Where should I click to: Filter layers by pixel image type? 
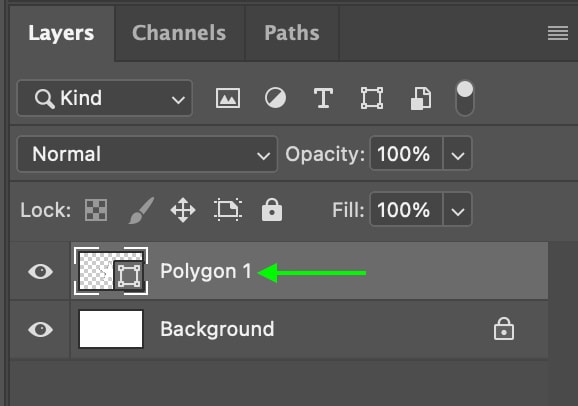[x=227, y=98]
